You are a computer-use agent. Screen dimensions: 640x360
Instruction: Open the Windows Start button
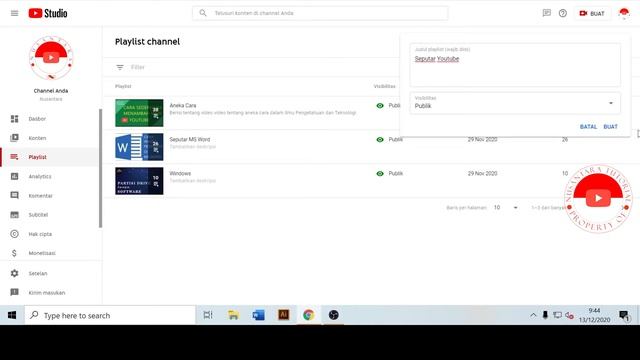(x=12, y=315)
